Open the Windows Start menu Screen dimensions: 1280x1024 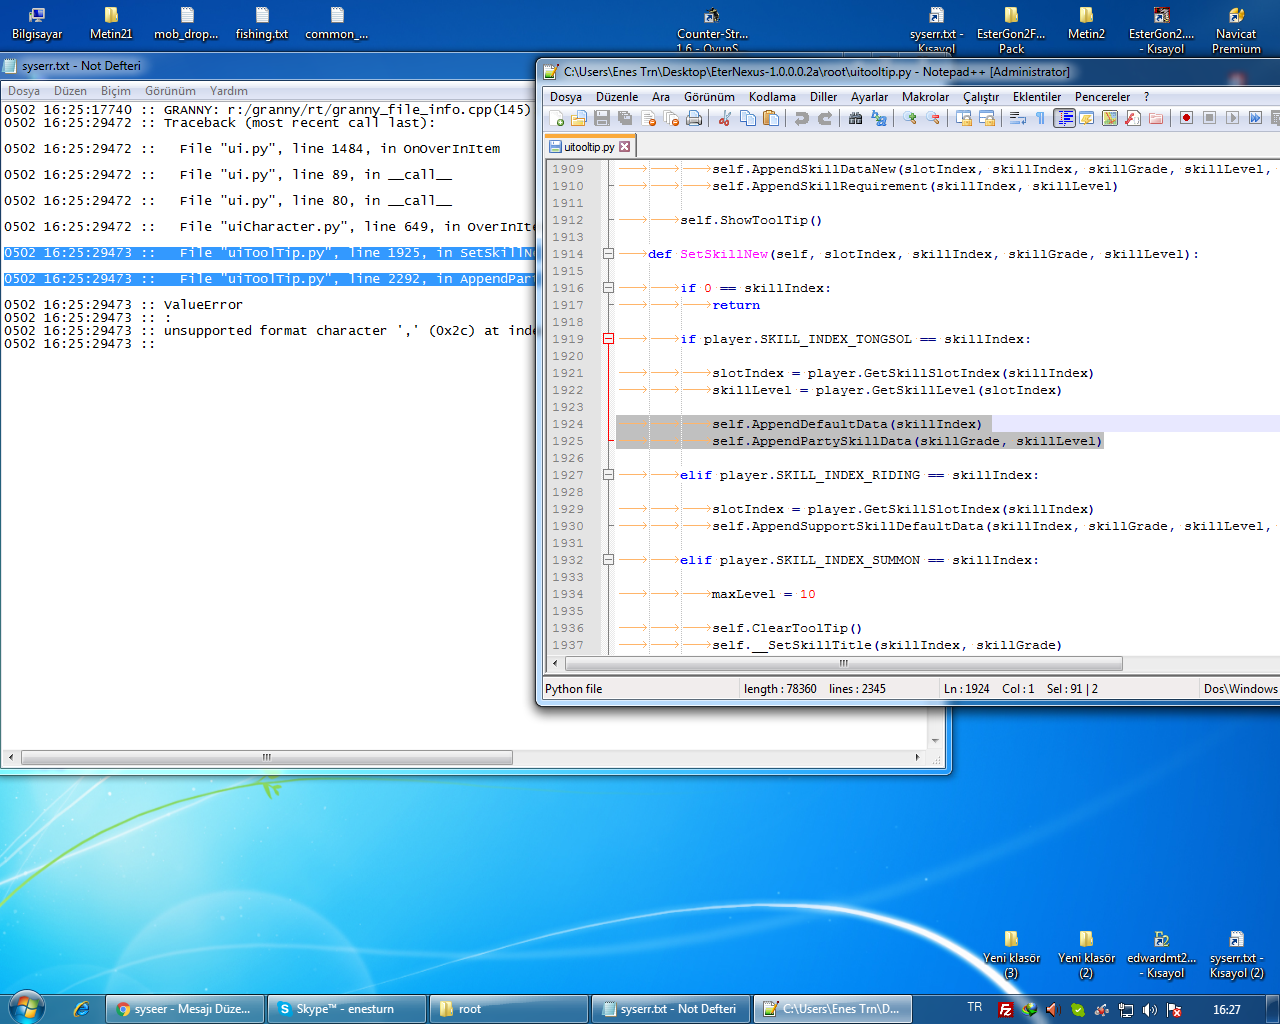click(x=26, y=1007)
